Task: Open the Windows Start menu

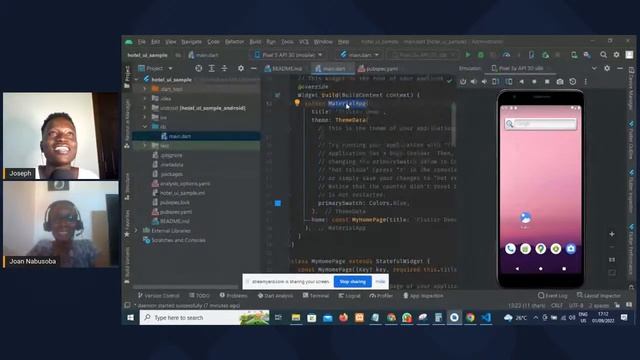Action: coord(131,318)
